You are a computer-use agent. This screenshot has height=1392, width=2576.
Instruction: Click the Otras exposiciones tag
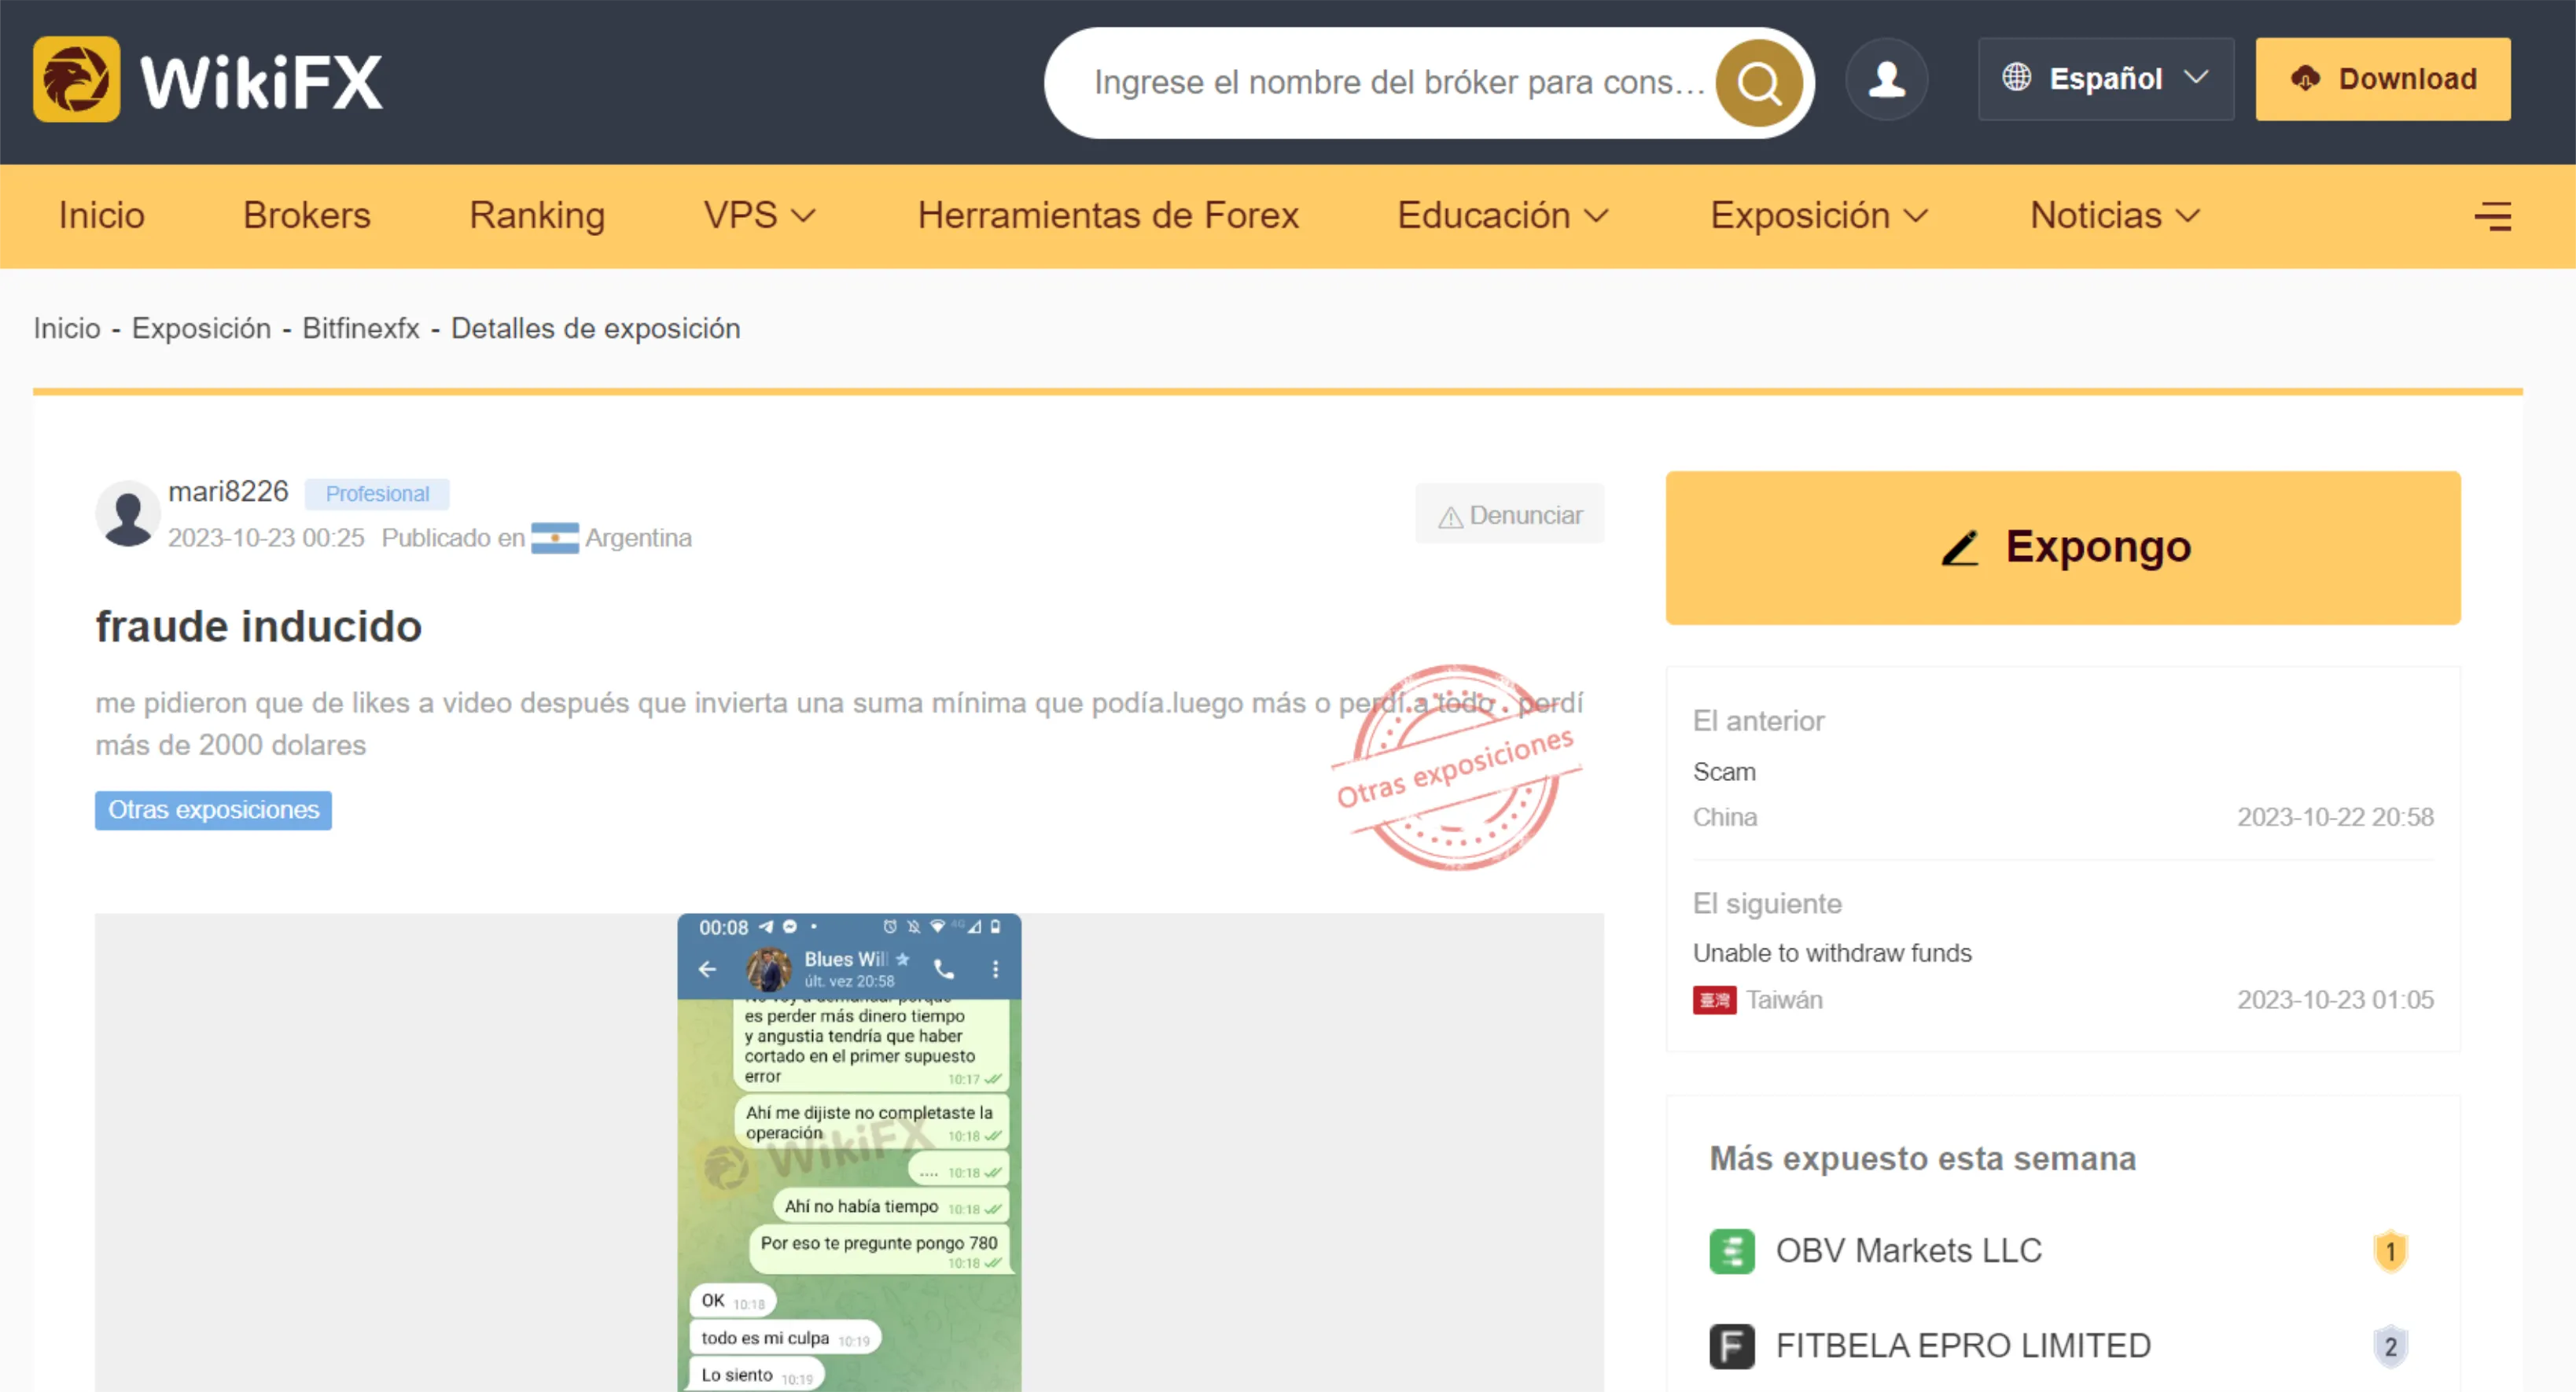click(x=213, y=810)
